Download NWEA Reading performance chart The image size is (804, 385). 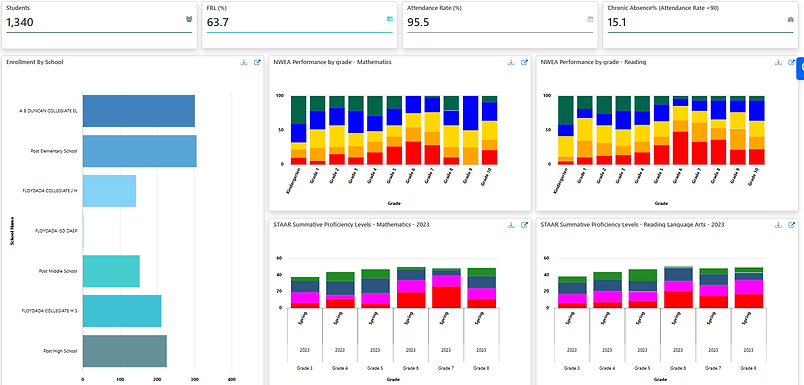coord(778,63)
